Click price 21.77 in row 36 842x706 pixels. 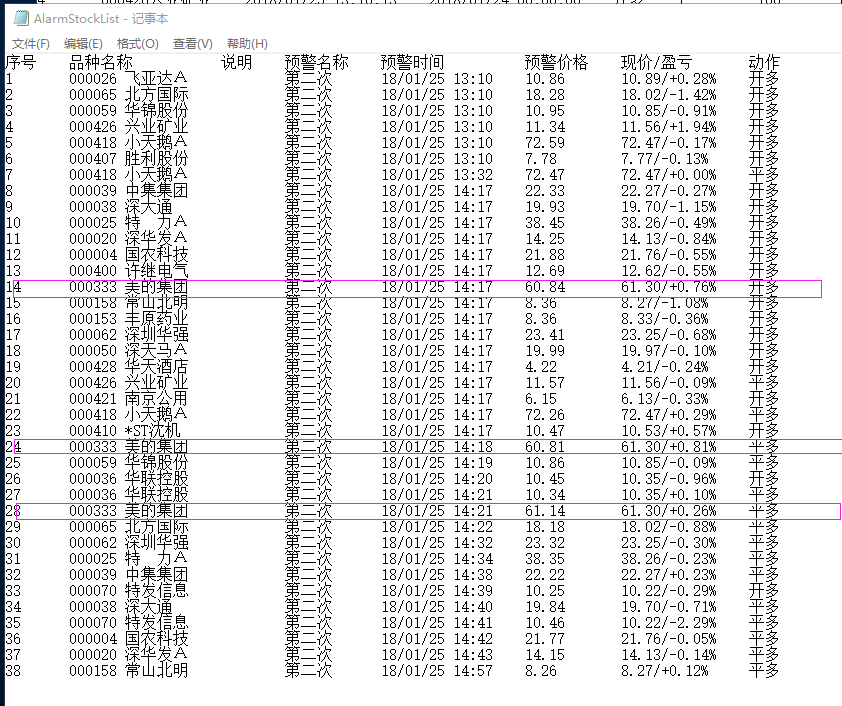545,638
